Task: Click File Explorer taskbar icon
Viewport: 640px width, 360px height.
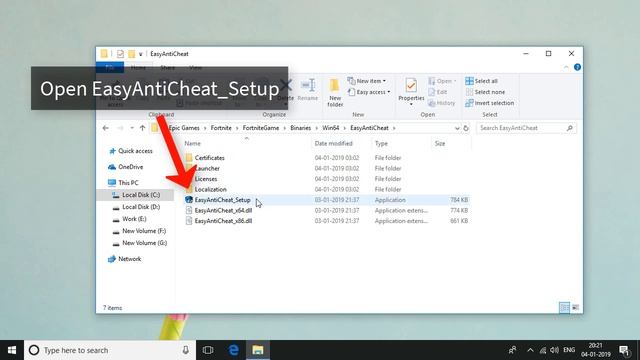Action: point(258,350)
